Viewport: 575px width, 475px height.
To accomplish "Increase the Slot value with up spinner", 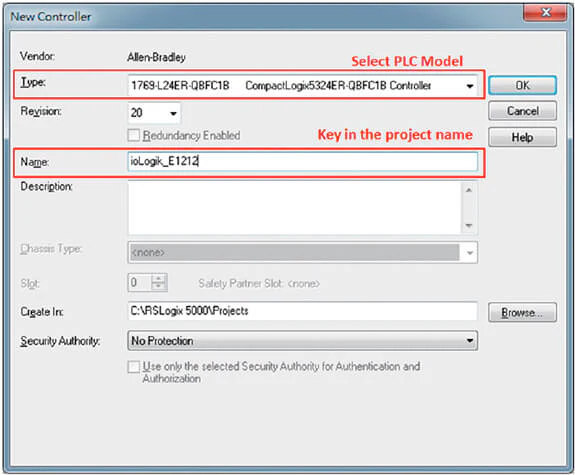I will click(x=159, y=278).
